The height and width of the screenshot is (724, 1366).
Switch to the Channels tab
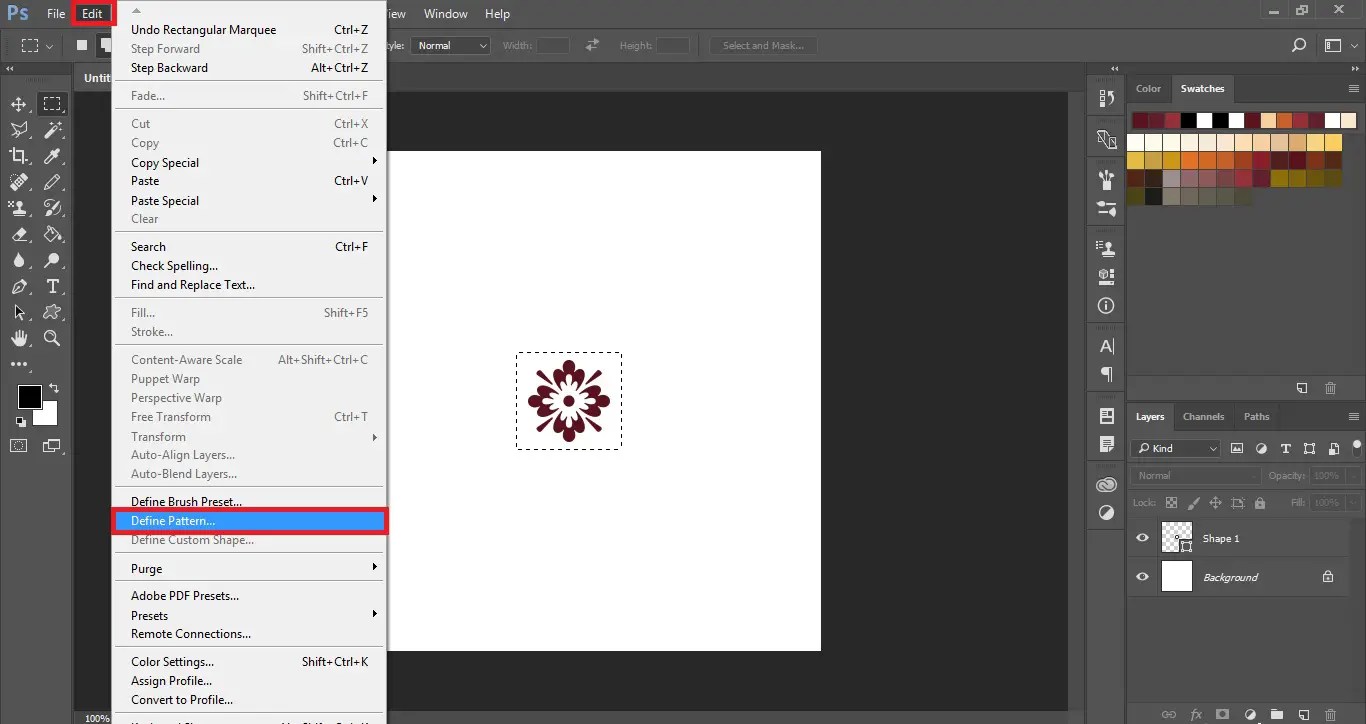(x=1203, y=417)
